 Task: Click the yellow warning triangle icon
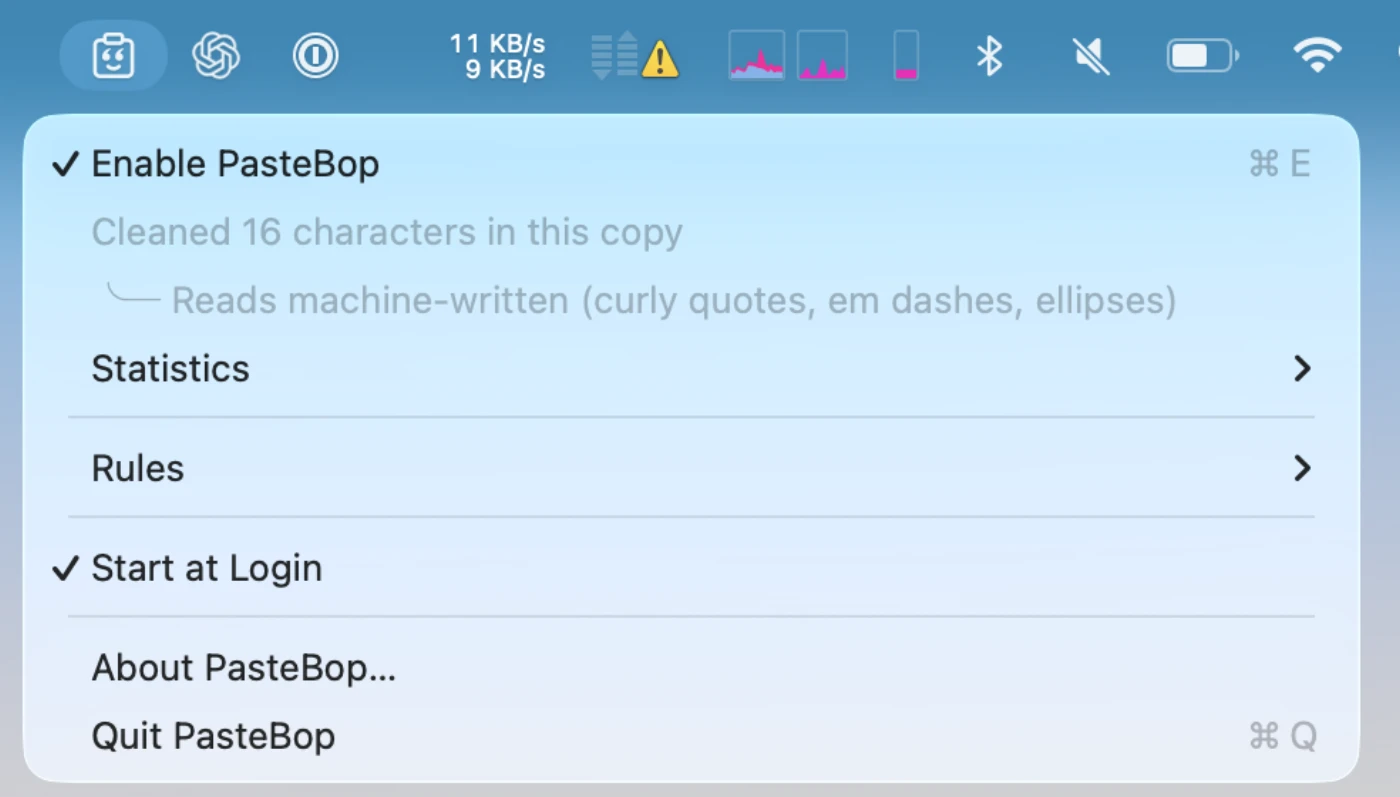660,59
